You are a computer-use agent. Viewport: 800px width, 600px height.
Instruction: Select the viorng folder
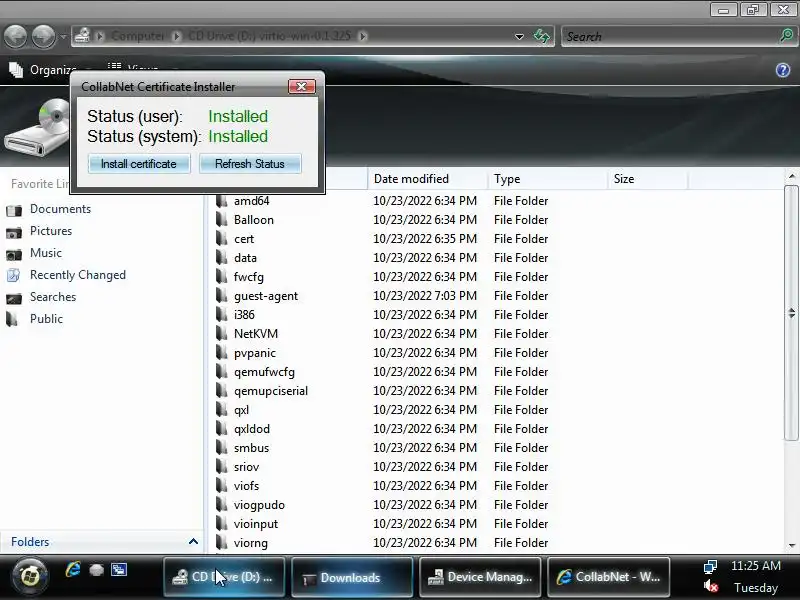[x=251, y=543]
